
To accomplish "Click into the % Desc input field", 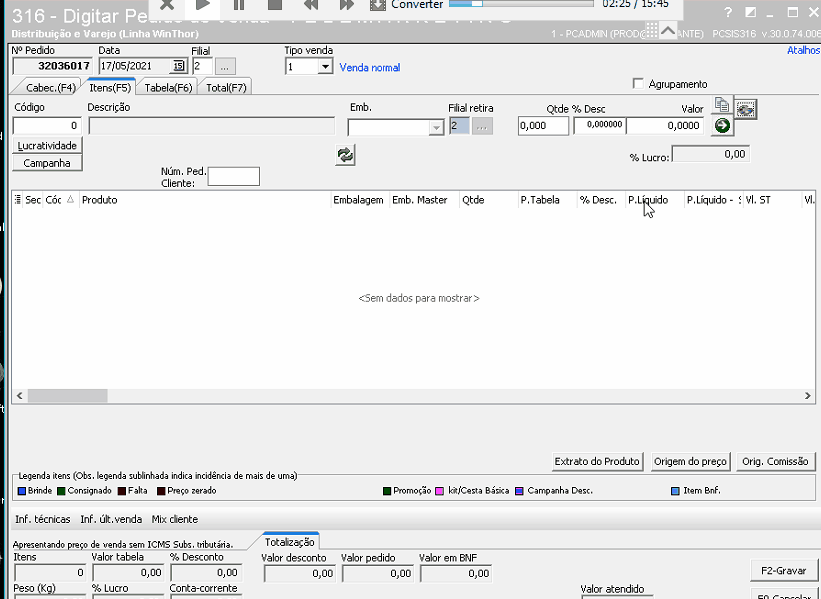I will [x=600, y=125].
